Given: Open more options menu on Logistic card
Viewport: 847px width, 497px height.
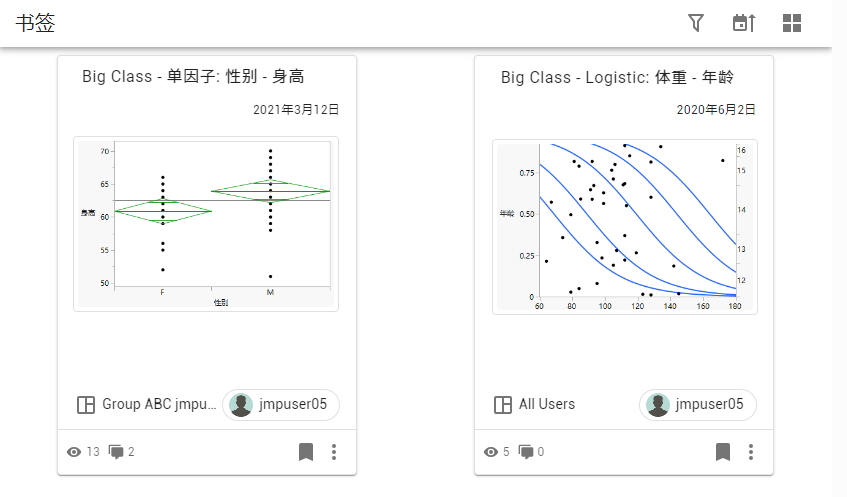Looking at the screenshot, I should [751, 452].
